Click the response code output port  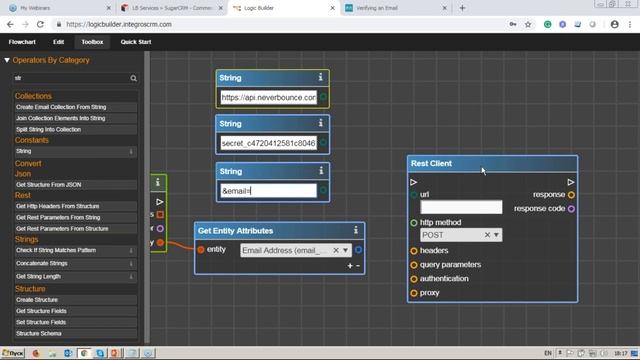click(x=571, y=209)
